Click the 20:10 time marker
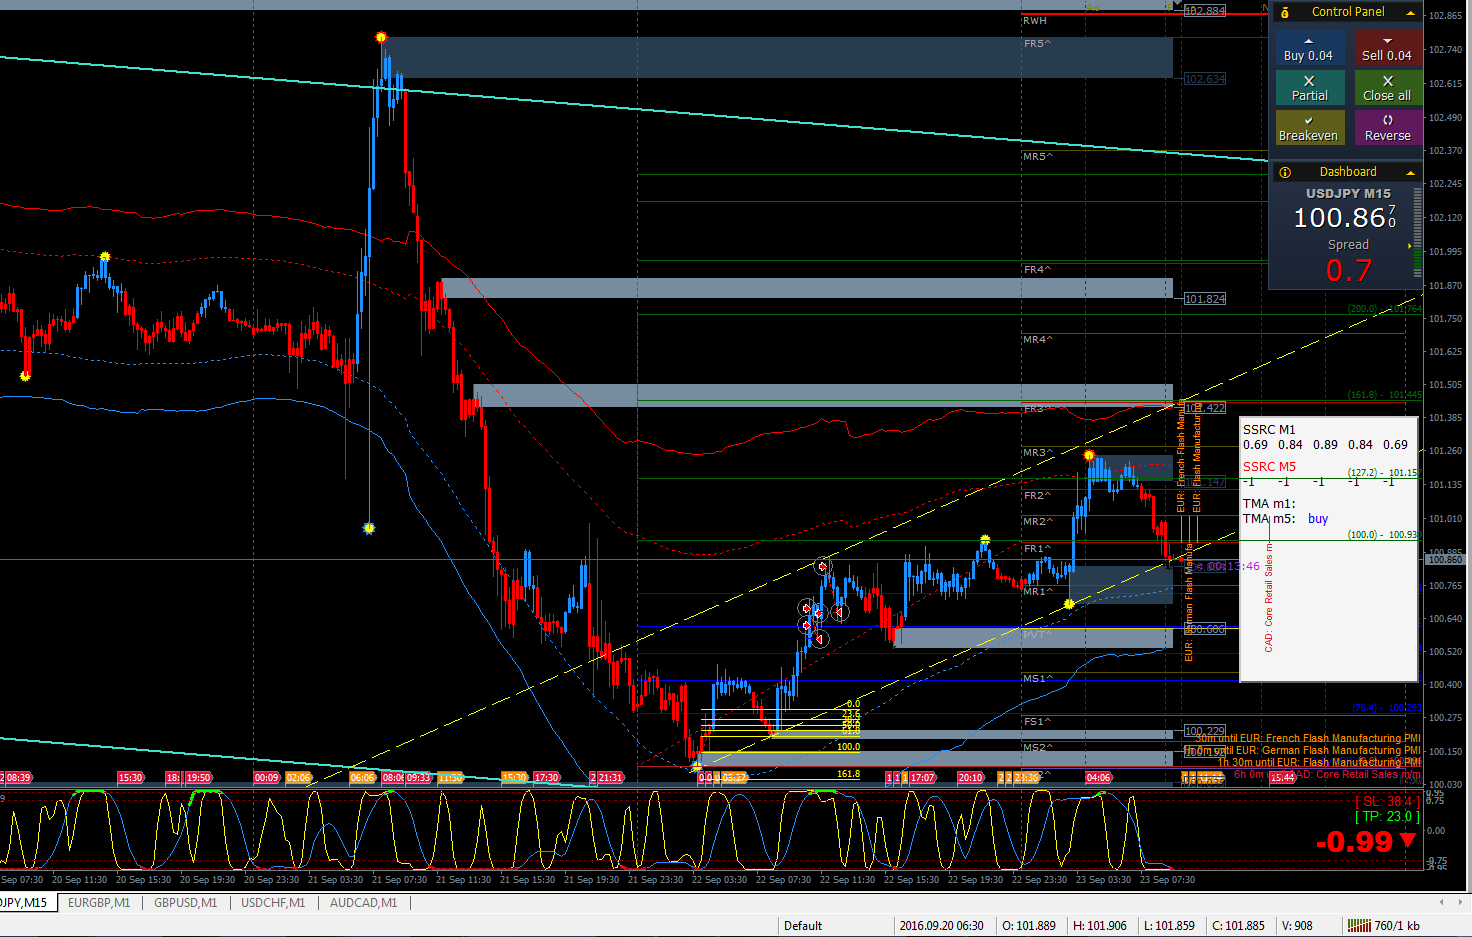This screenshot has width=1472, height=937. click(x=970, y=777)
